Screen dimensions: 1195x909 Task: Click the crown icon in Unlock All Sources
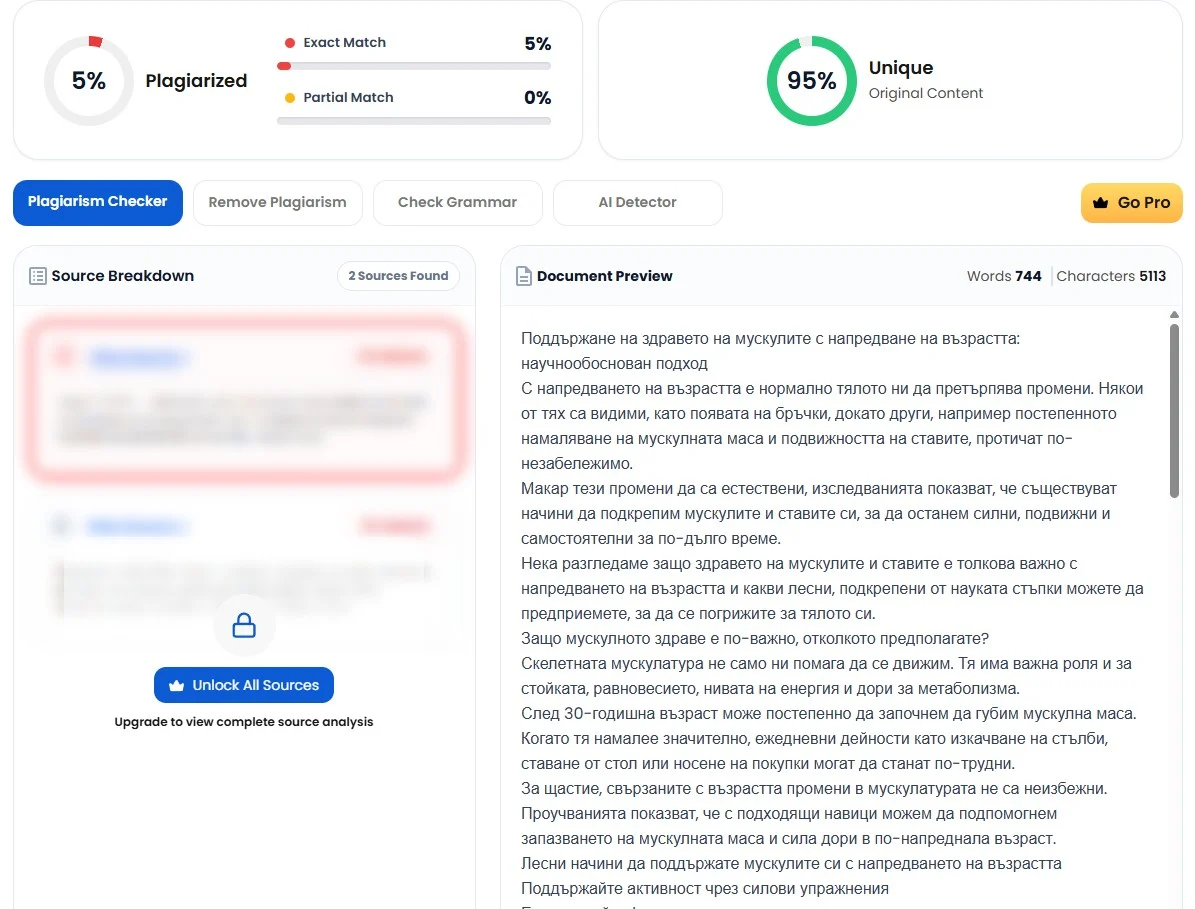tap(177, 685)
